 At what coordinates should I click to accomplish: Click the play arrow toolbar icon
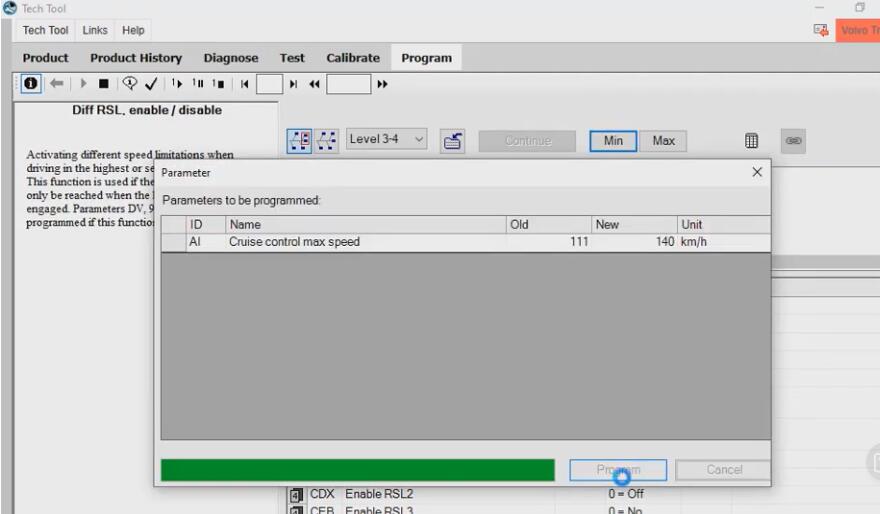(83, 84)
